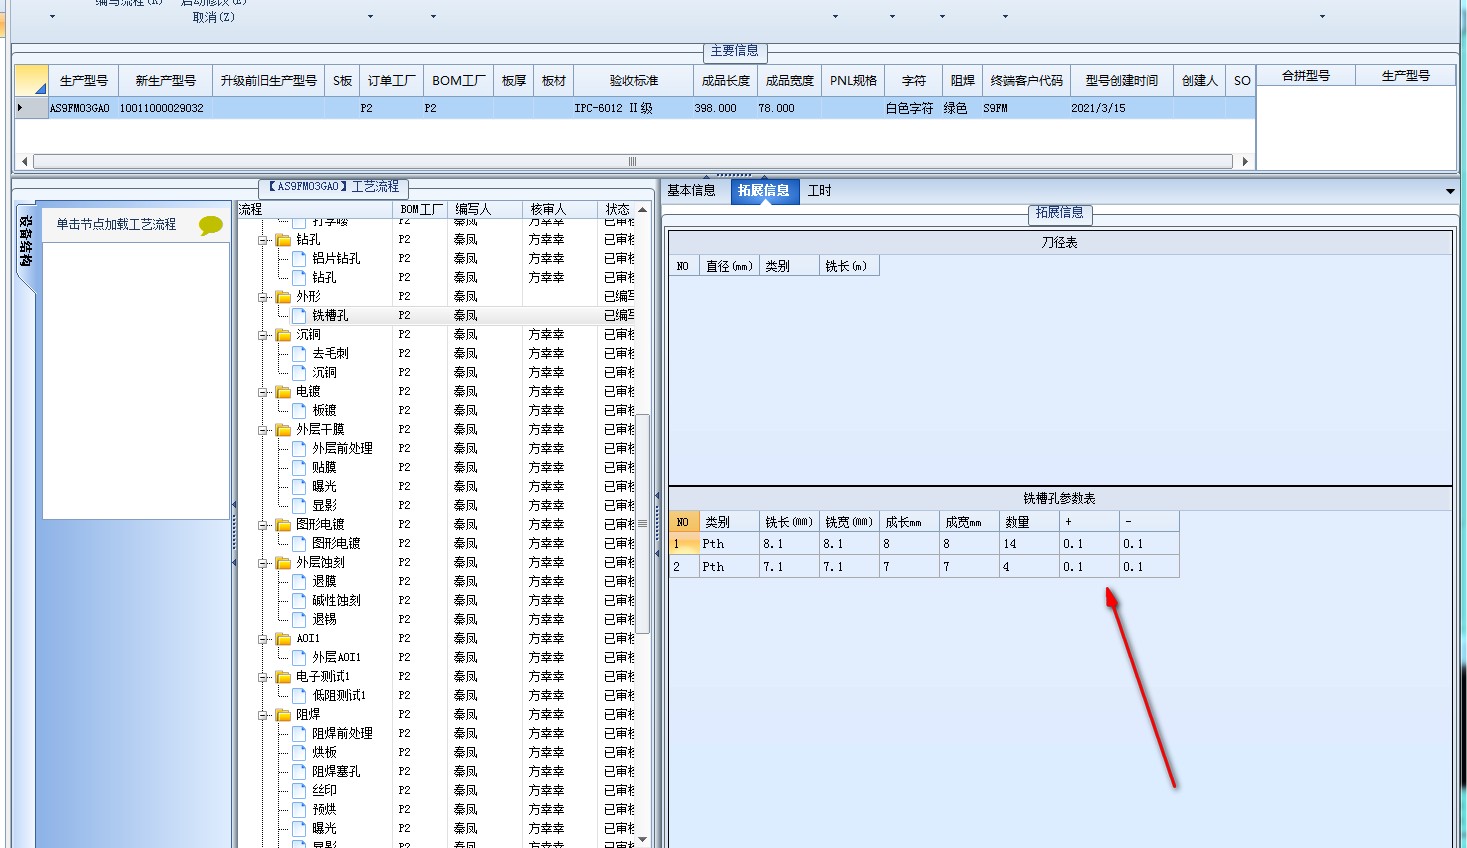The width and height of the screenshot is (1467, 848).
Task: Click the 验收标准 column header
Action: click(634, 81)
